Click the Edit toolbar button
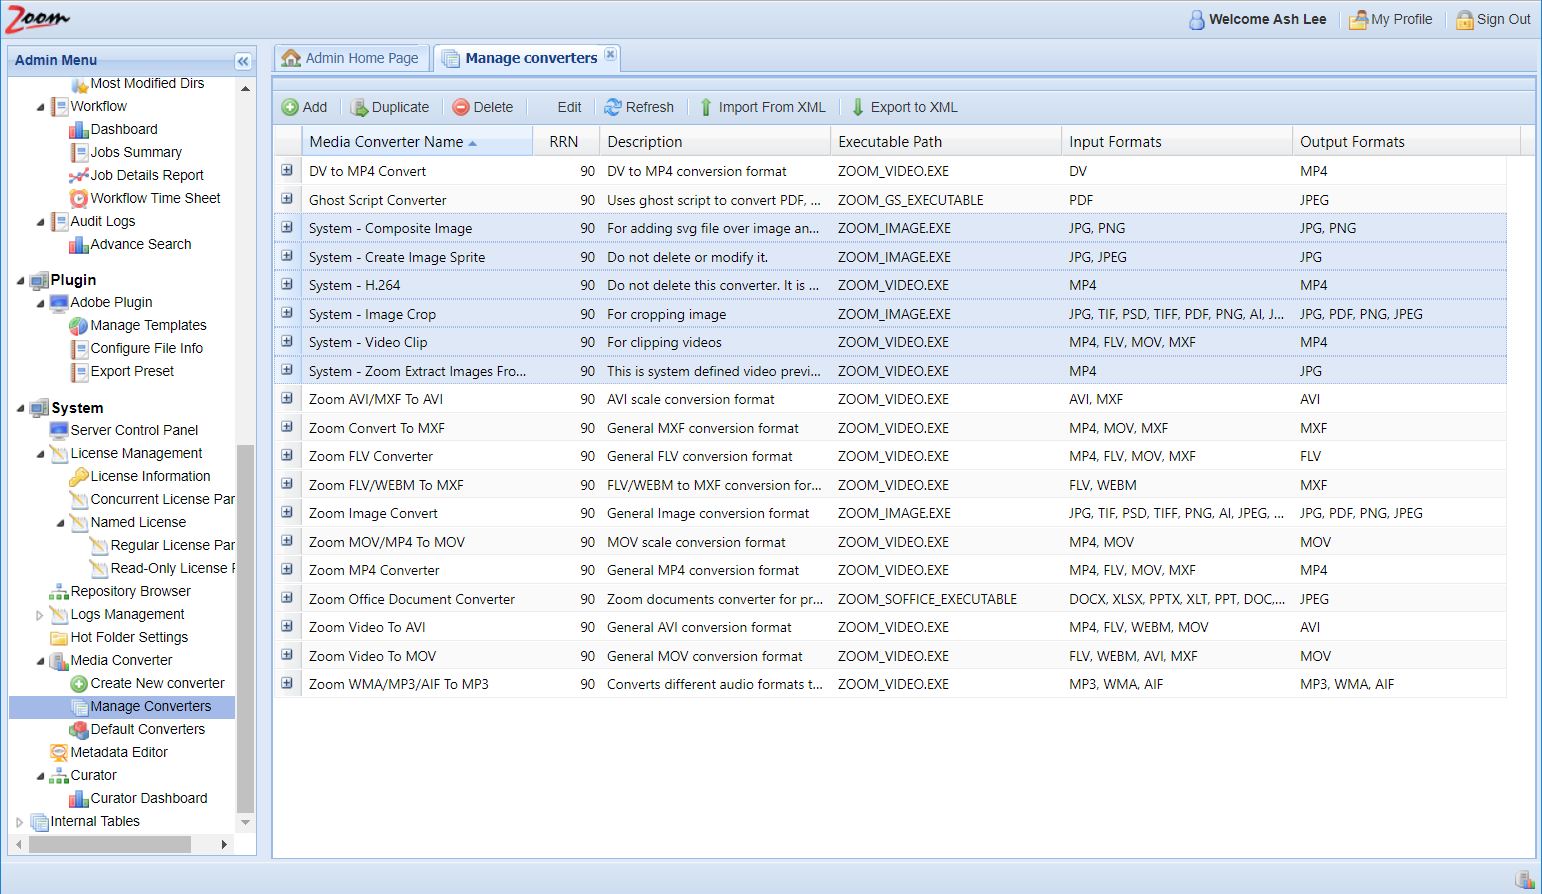The width and height of the screenshot is (1542, 894). coord(569,107)
